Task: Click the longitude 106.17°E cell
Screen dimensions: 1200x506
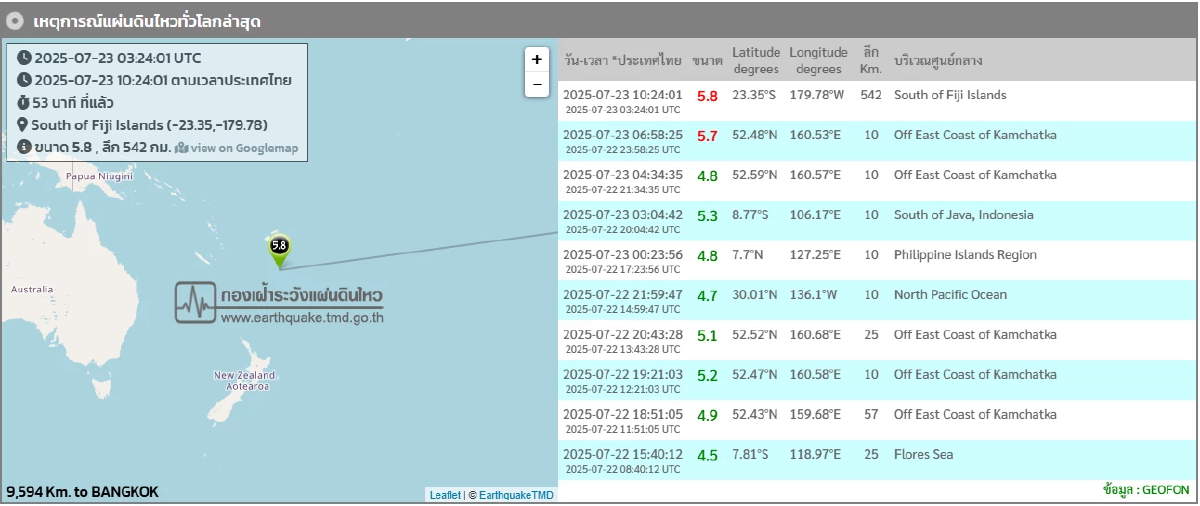Action: (815, 215)
